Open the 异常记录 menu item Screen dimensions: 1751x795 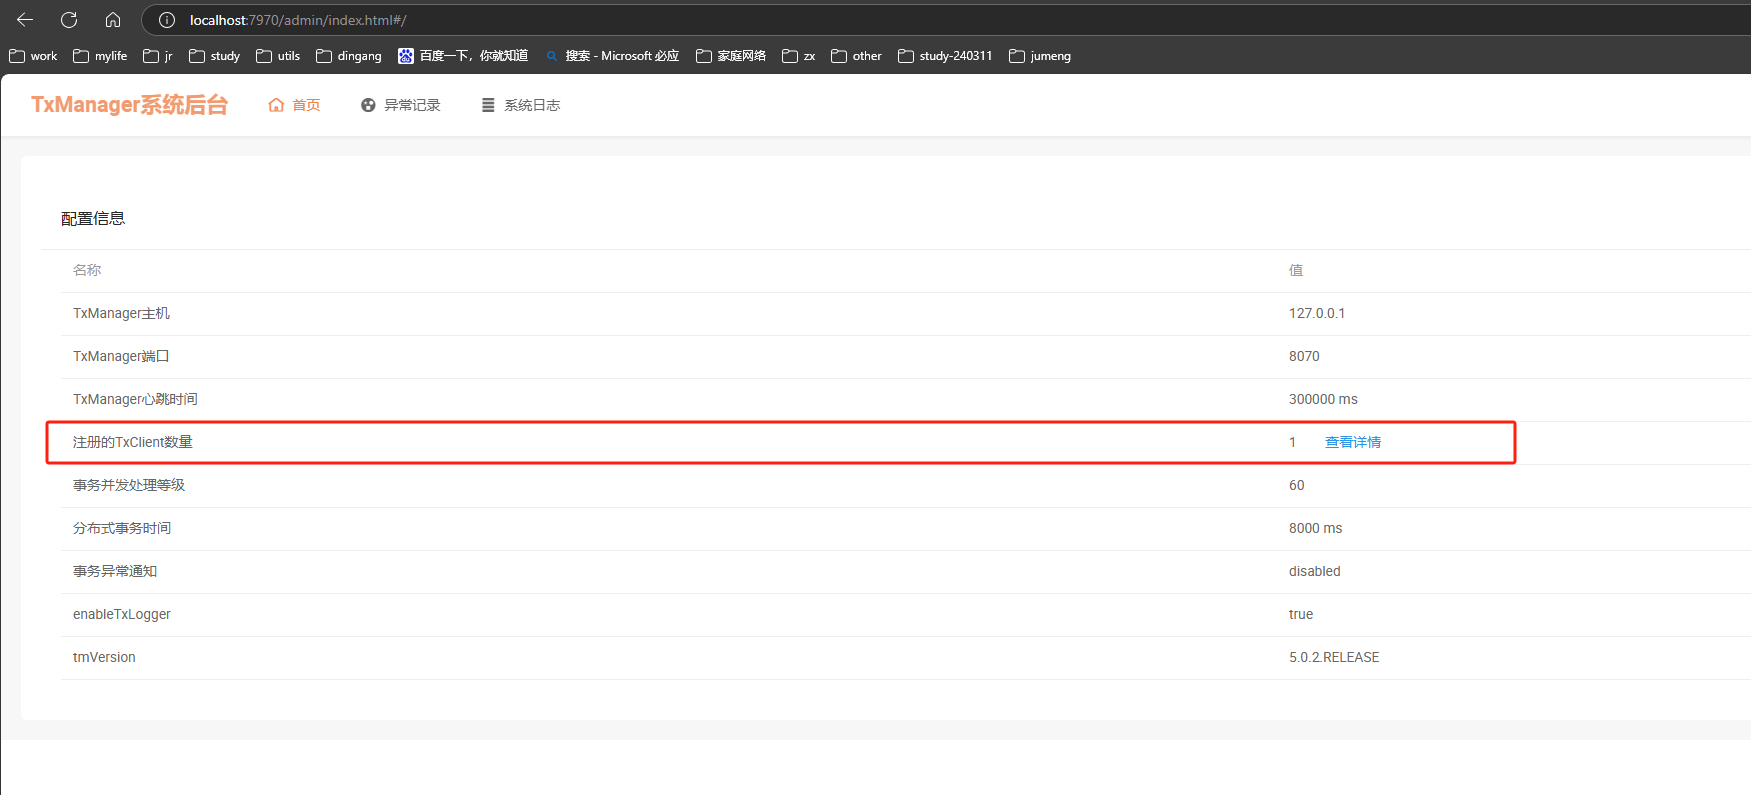click(x=401, y=105)
